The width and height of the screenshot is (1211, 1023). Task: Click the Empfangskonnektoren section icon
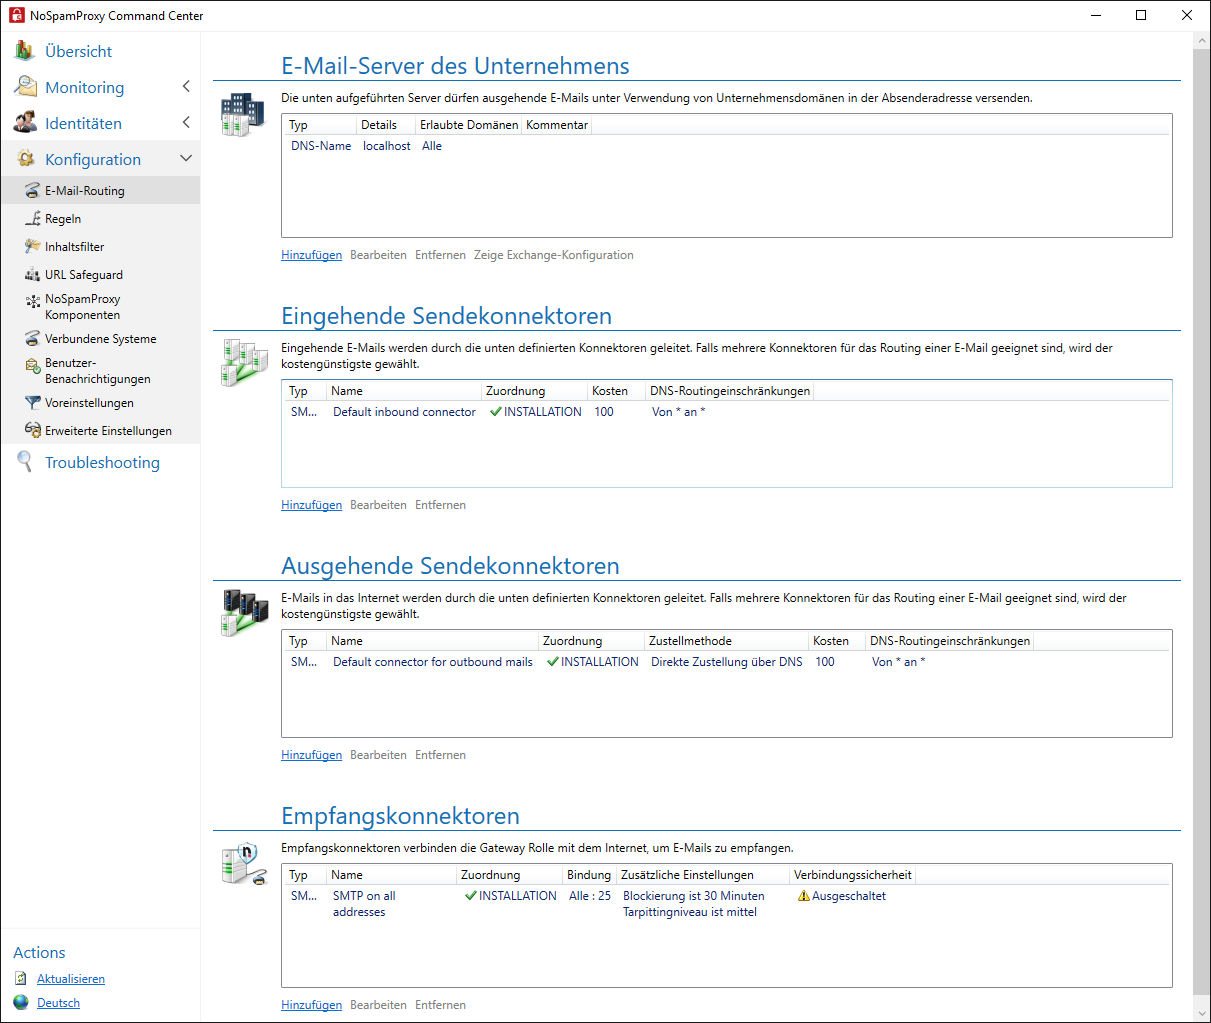(x=245, y=864)
